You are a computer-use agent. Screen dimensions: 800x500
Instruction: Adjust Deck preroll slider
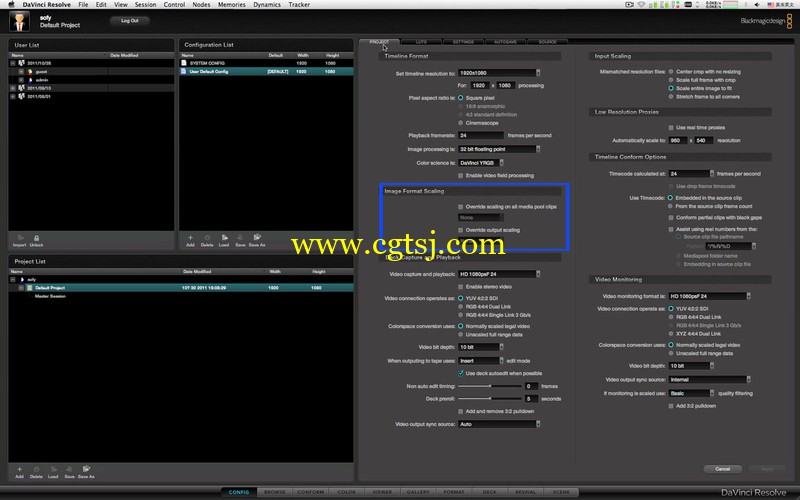[x=490, y=398]
